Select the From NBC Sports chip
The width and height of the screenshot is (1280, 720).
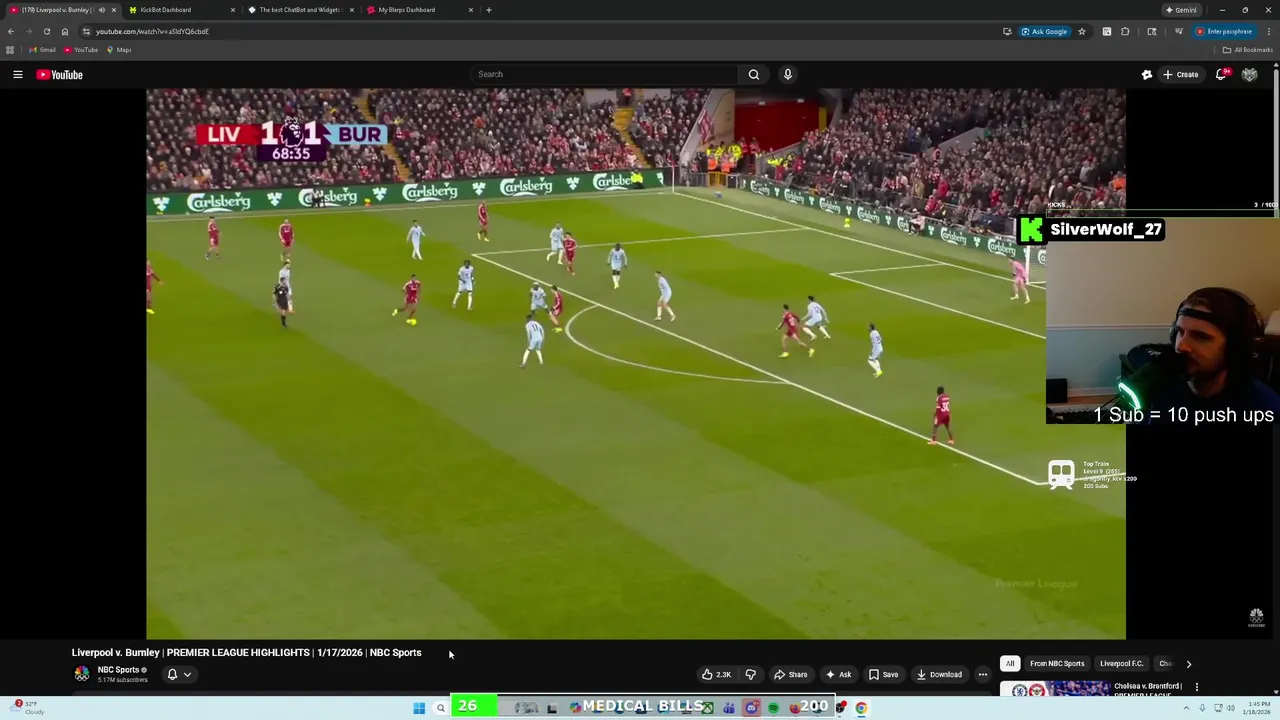(x=1057, y=664)
